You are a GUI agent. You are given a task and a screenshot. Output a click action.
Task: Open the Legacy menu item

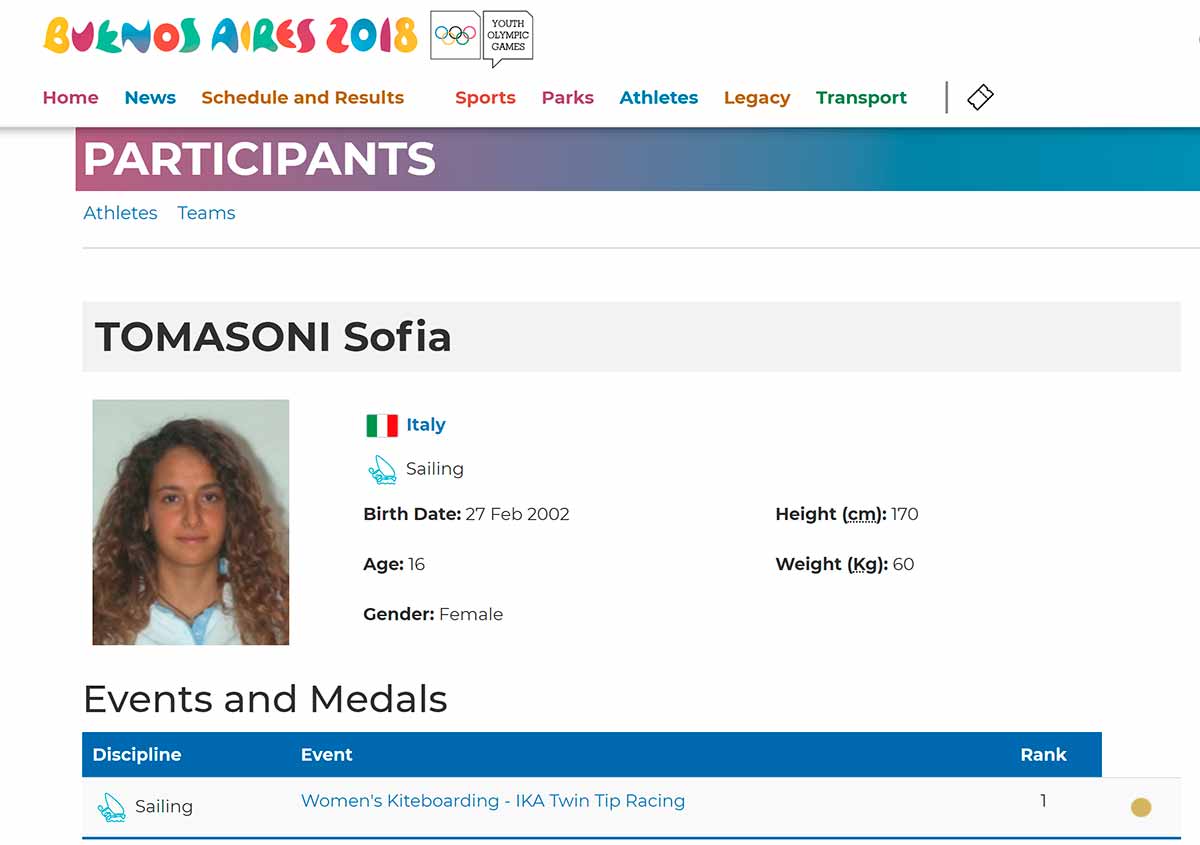(x=757, y=97)
